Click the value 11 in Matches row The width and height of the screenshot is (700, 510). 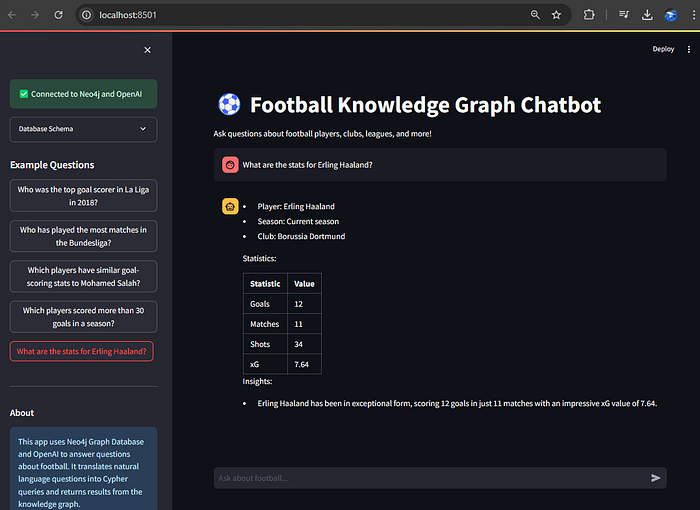coord(298,324)
